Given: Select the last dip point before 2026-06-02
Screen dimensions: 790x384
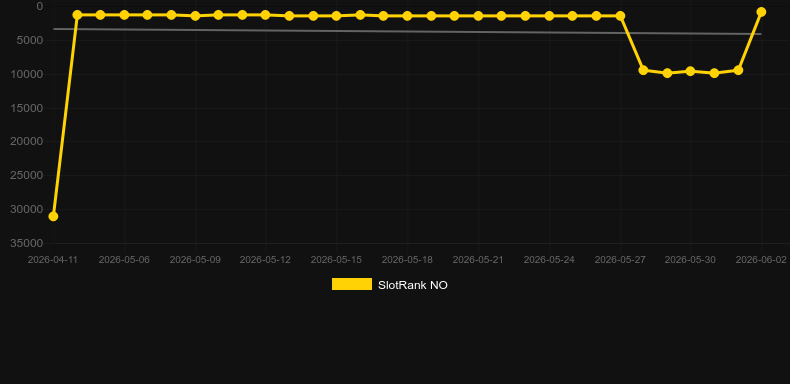Looking at the screenshot, I should tap(738, 70).
